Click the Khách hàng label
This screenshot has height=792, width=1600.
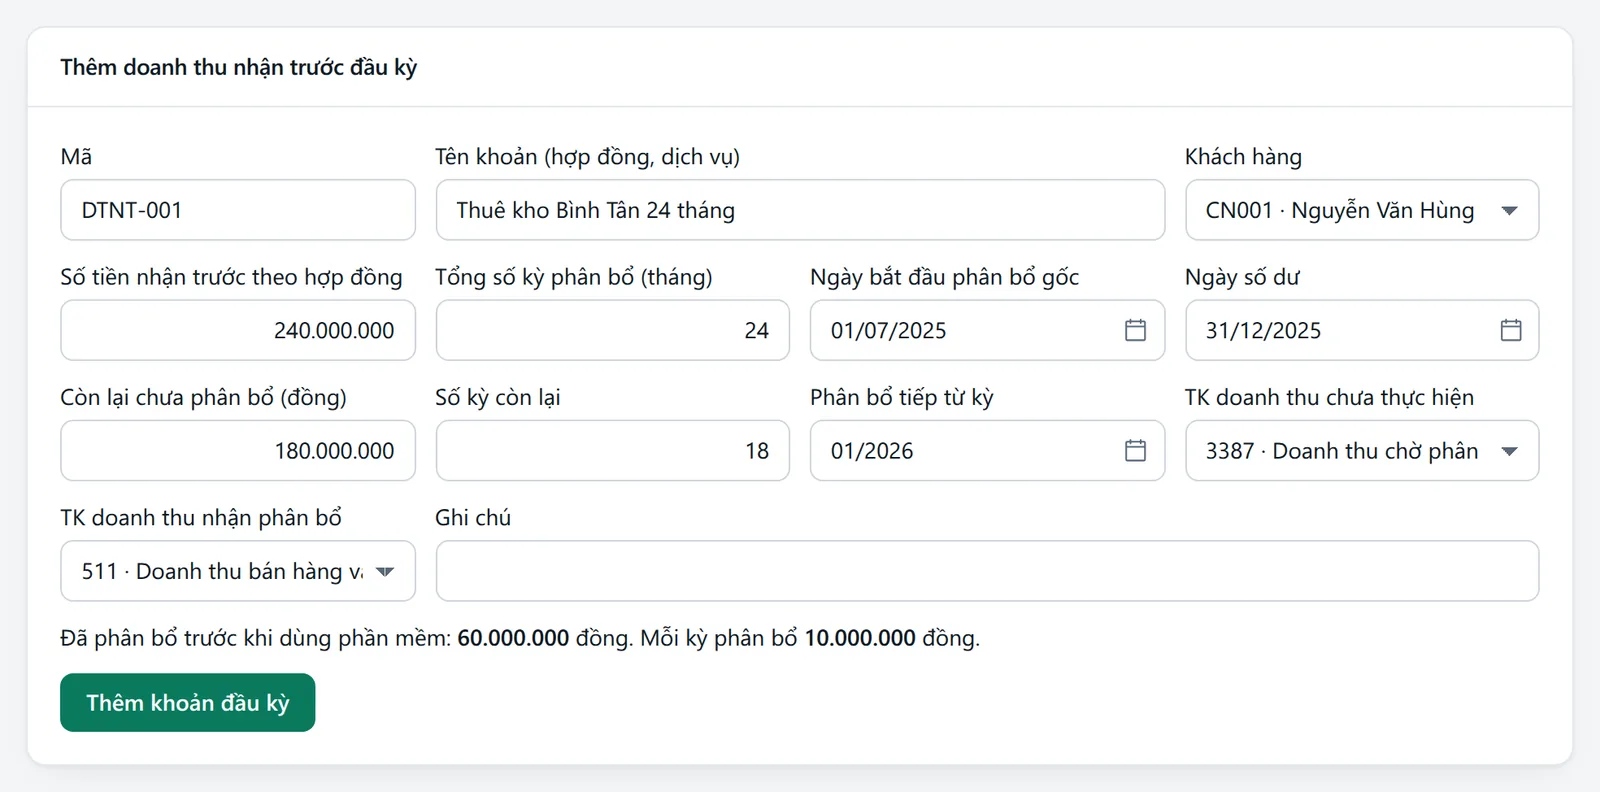tap(1243, 157)
